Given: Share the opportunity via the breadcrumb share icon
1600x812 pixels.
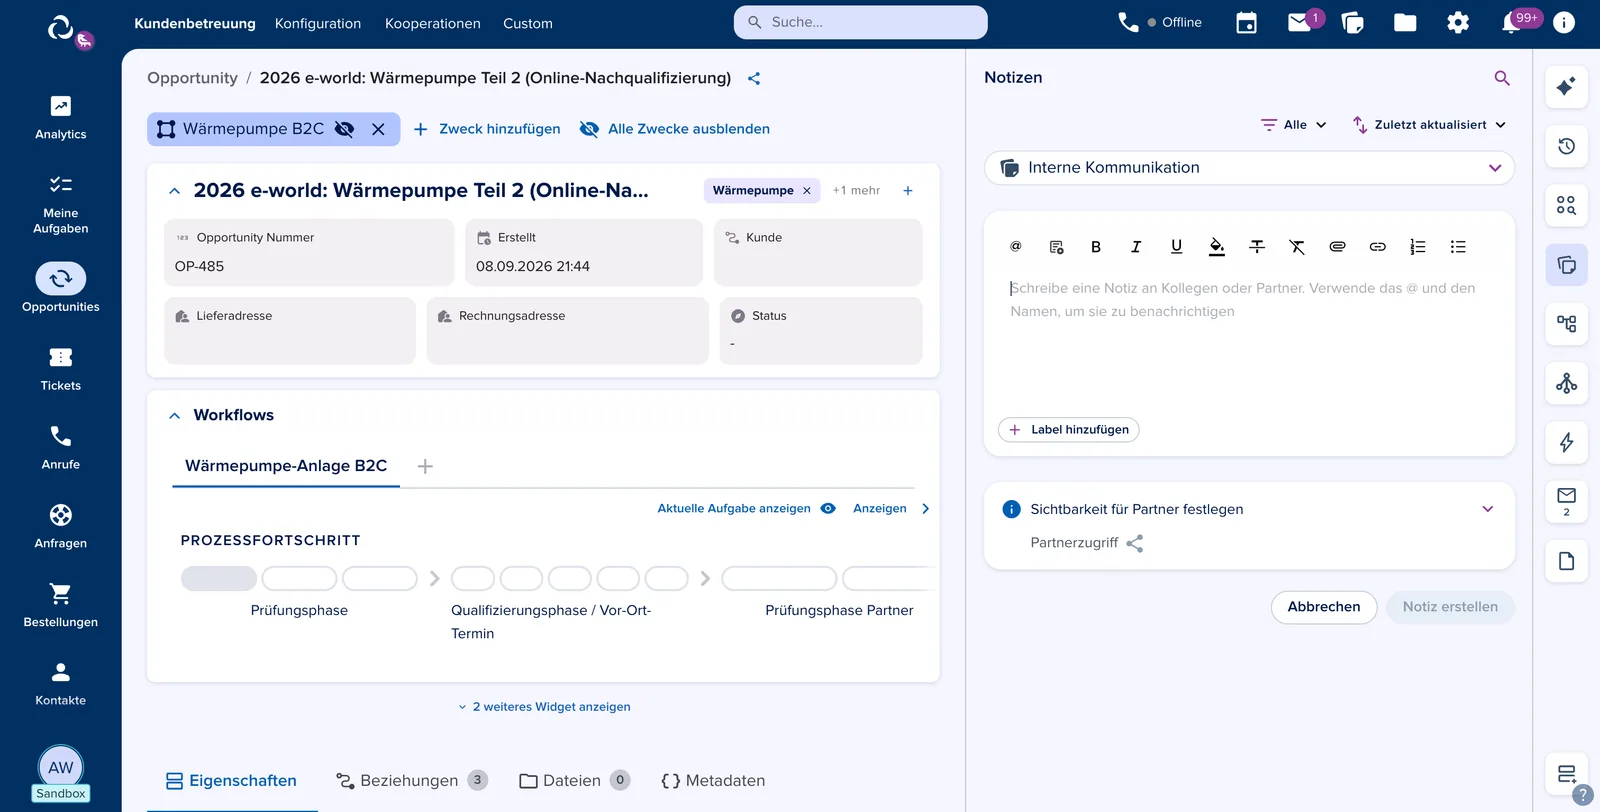Looking at the screenshot, I should tap(754, 78).
